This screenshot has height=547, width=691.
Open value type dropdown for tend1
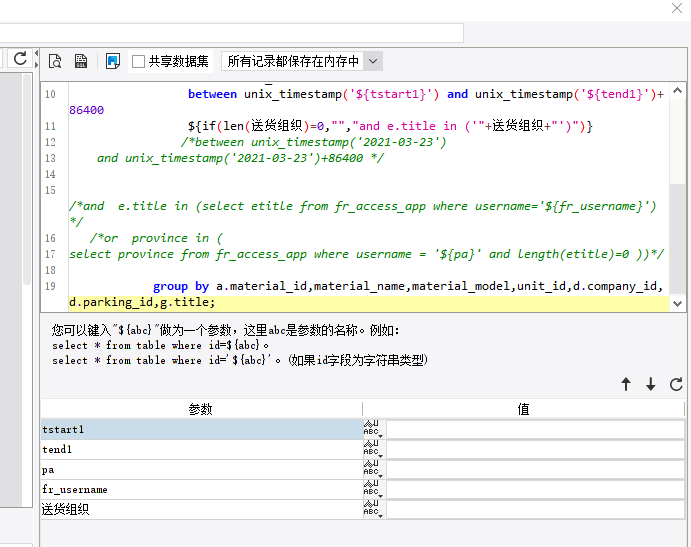tap(374, 450)
